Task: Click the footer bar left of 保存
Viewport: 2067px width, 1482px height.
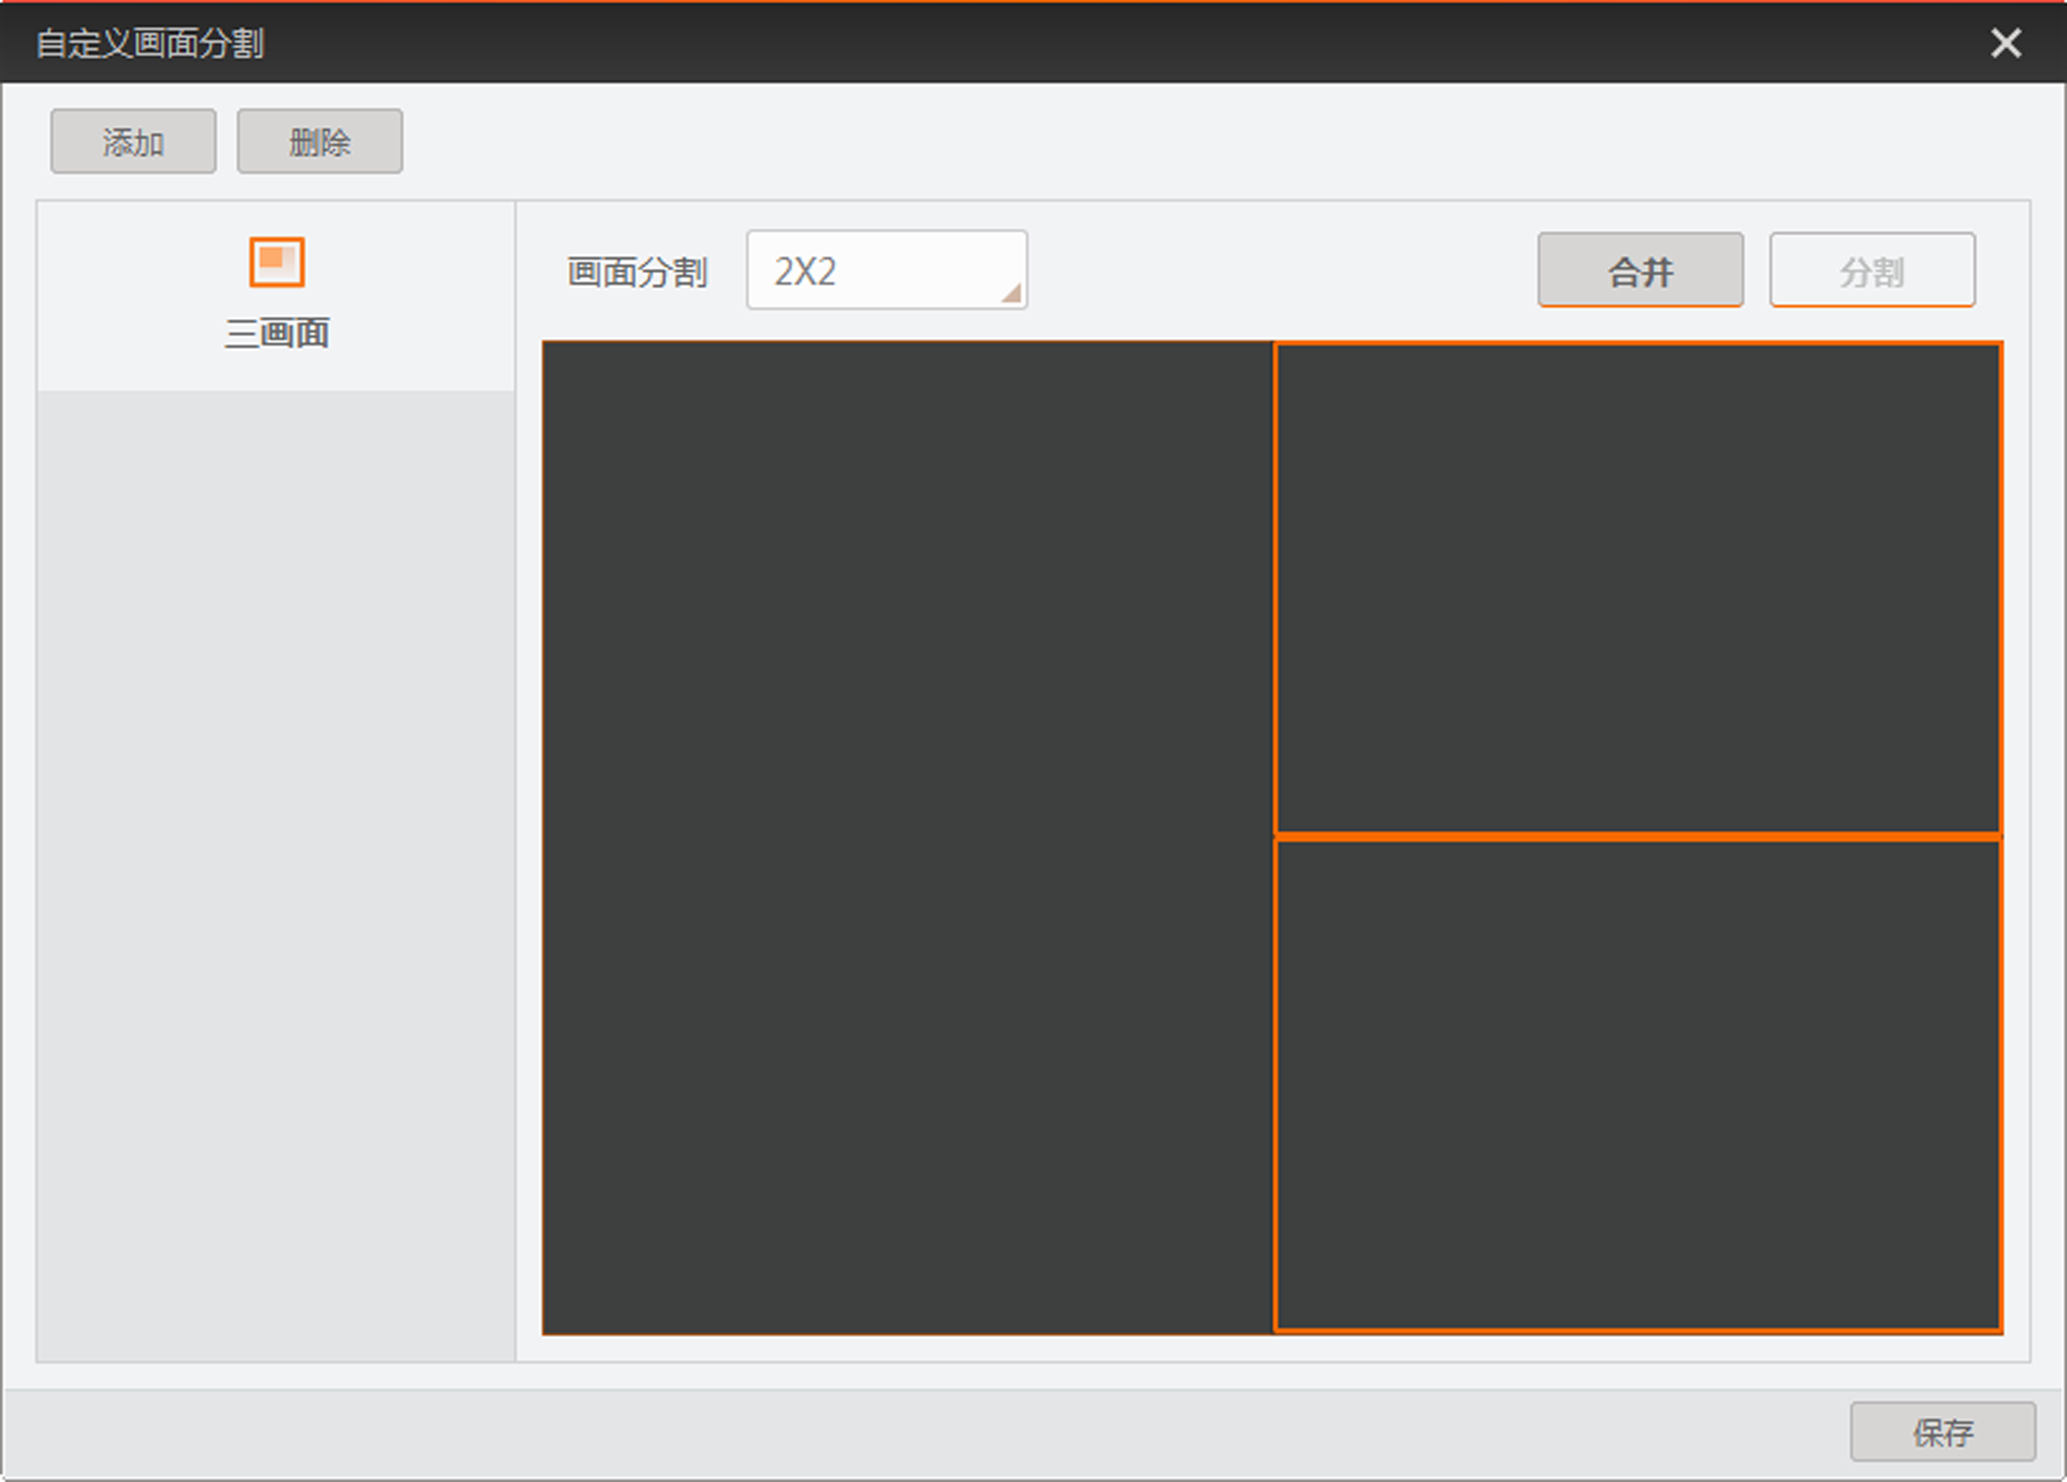Action: click(900, 1432)
